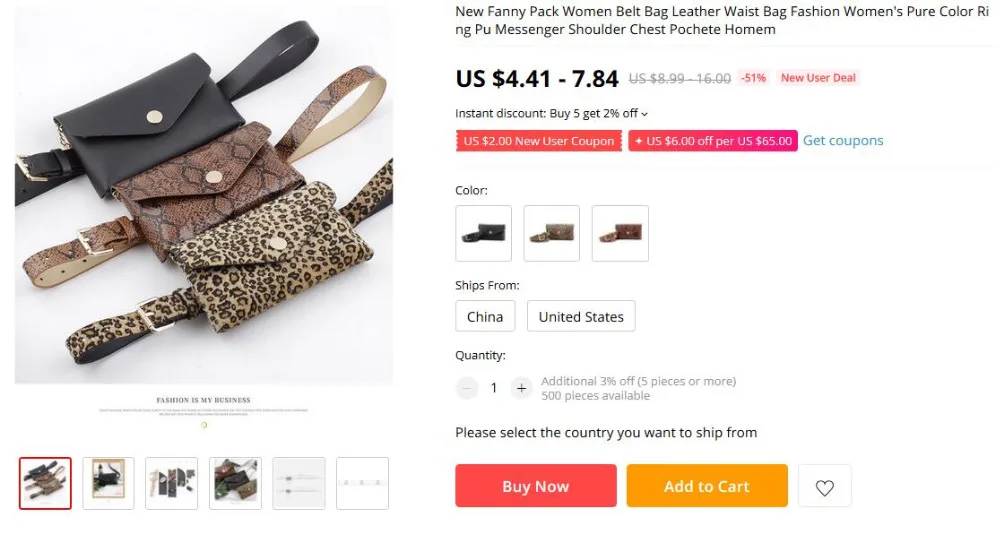Select the black bag color option
Viewport: 1000px width, 543px height.
click(x=483, y=234)
